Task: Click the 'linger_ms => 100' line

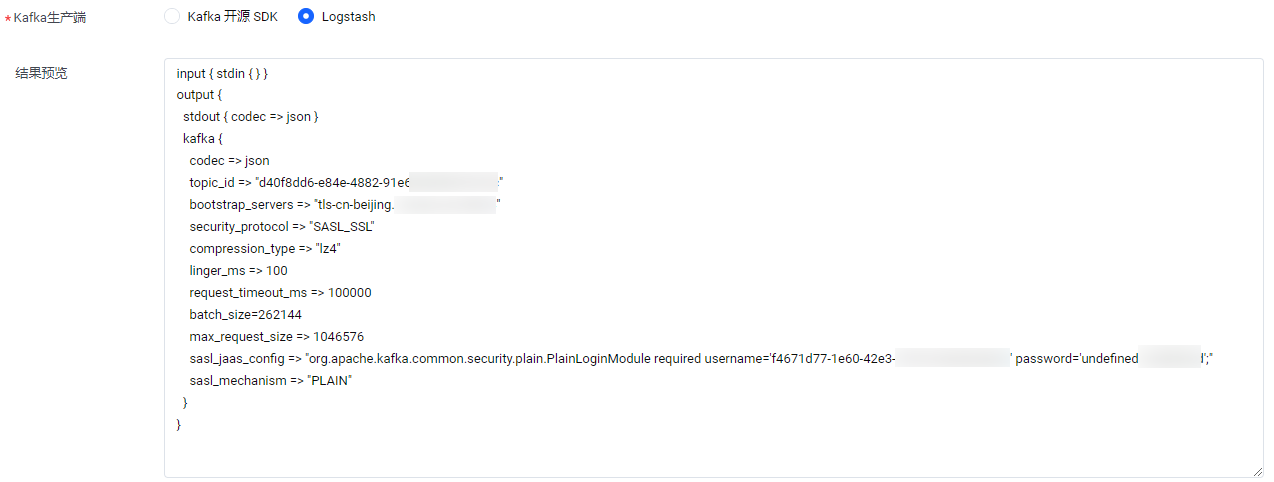Action: point(238,271)
